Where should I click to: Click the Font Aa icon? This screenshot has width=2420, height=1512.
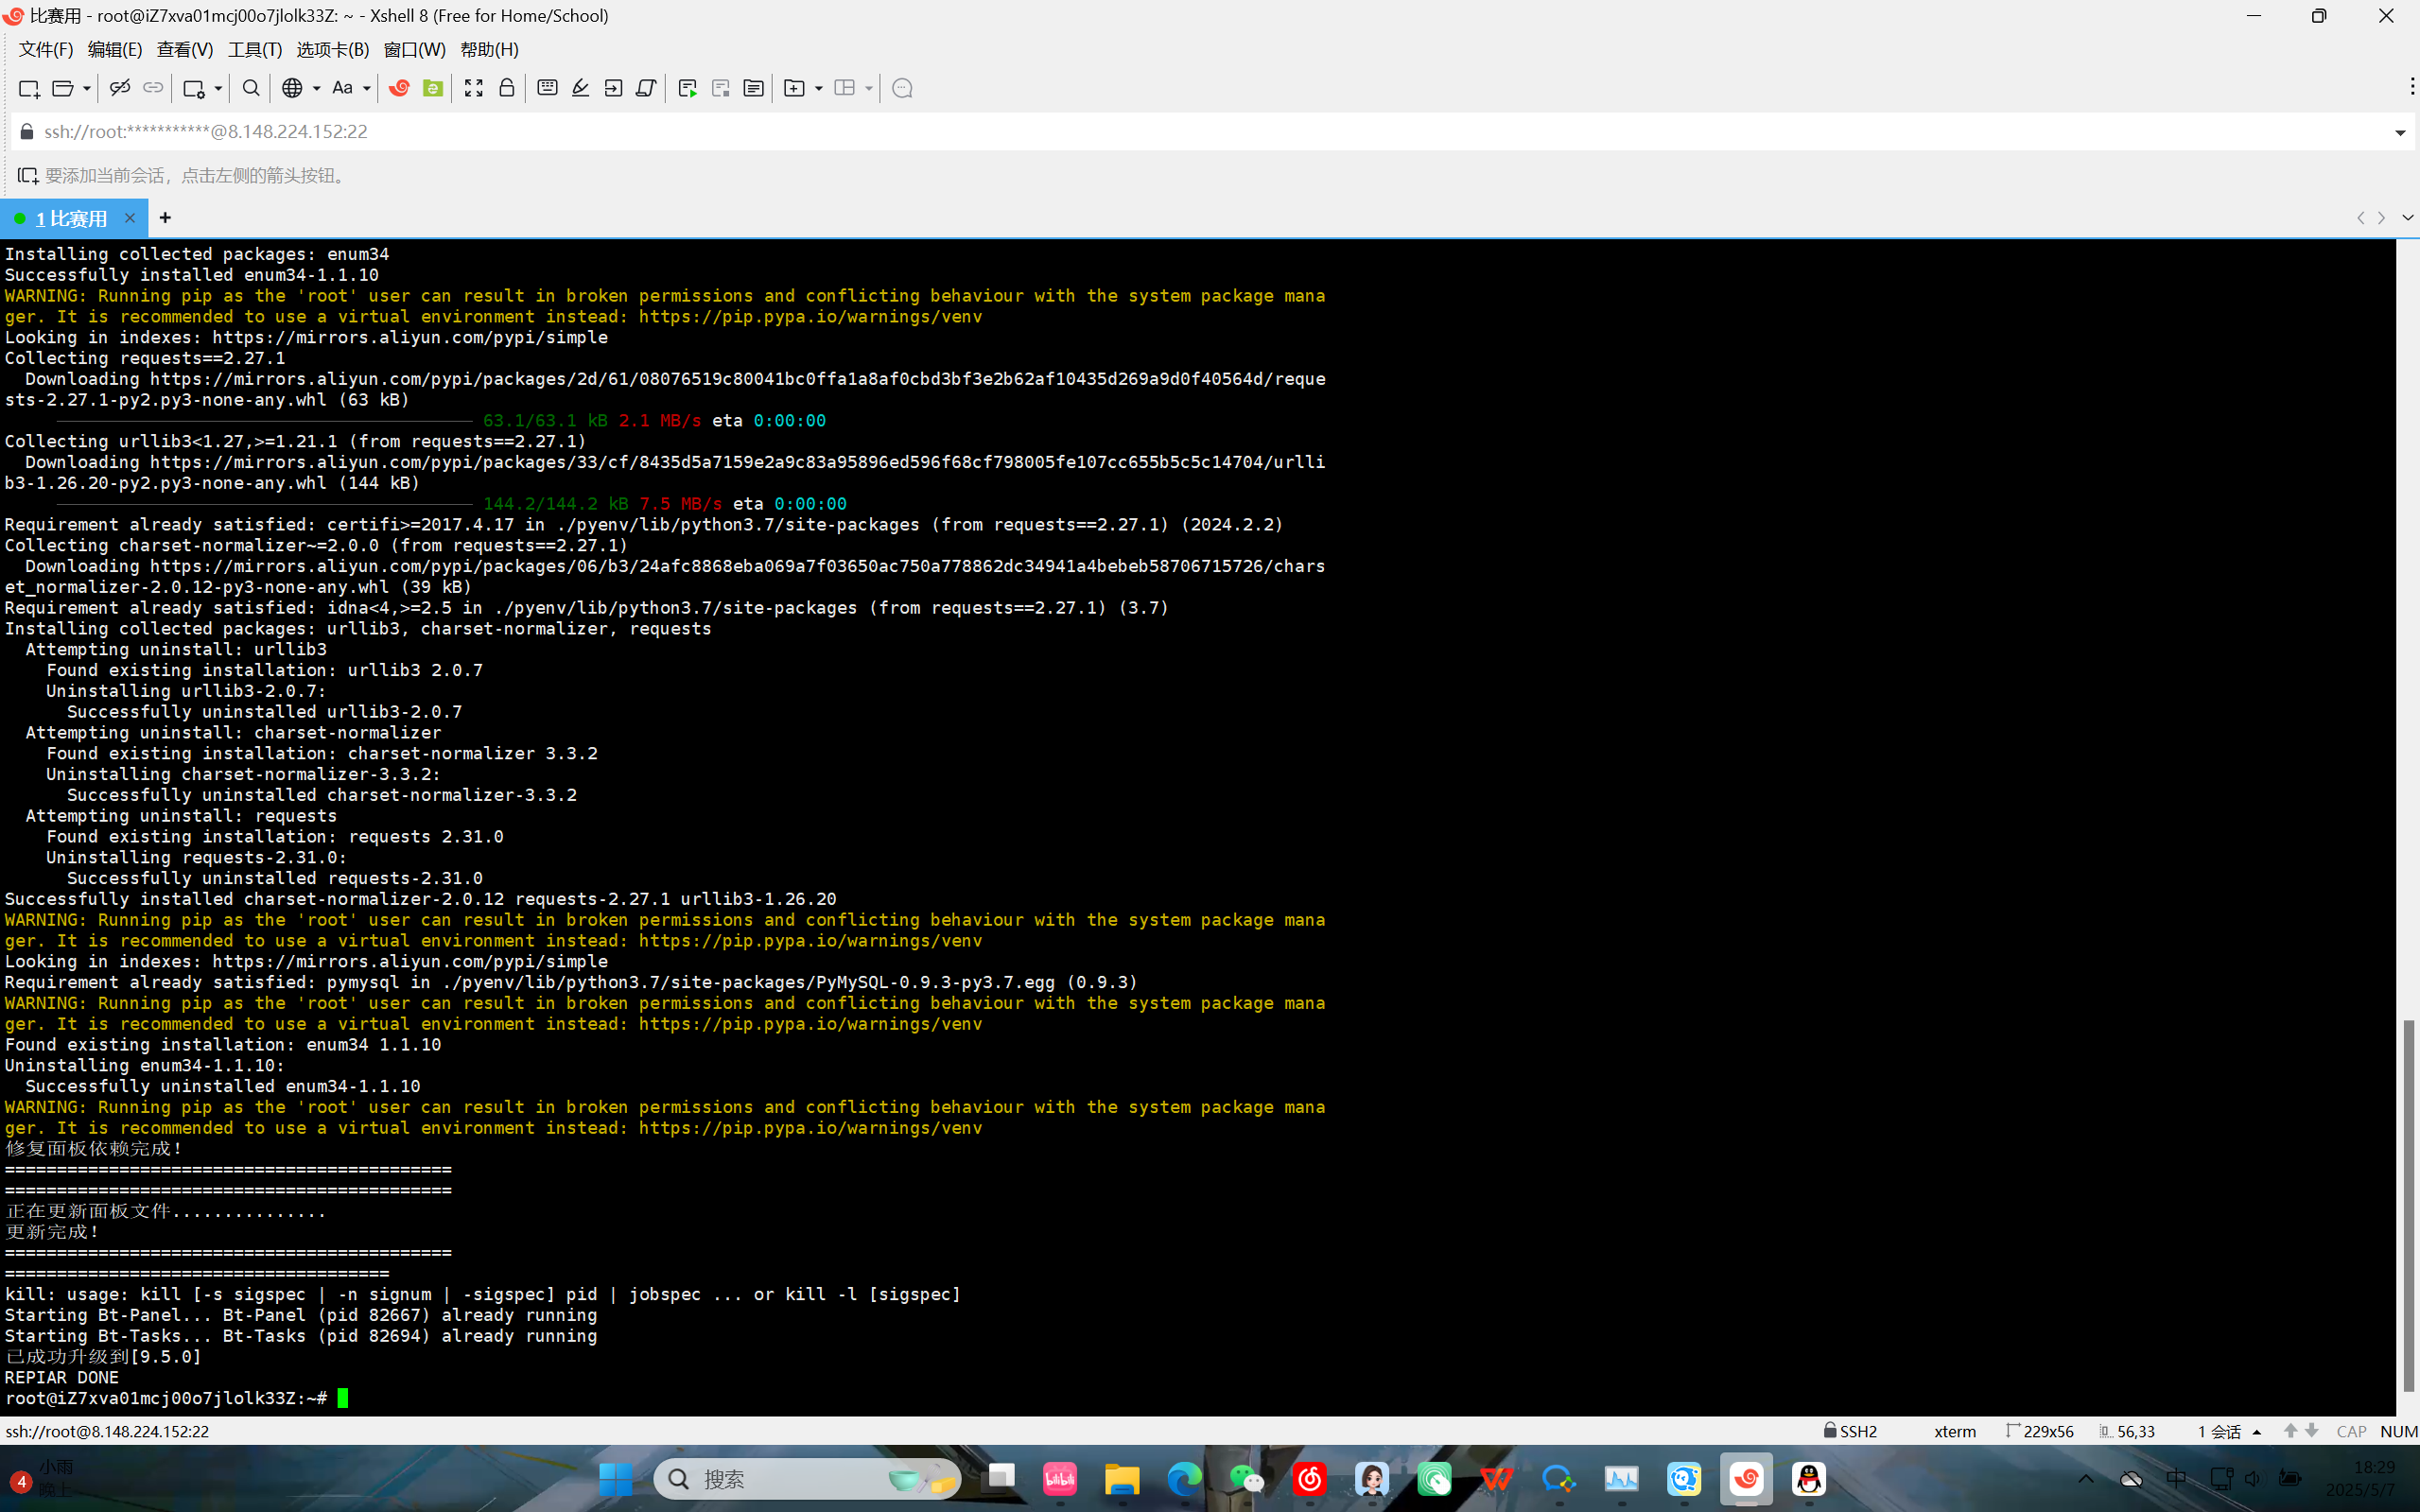click(x=342, y=88)
